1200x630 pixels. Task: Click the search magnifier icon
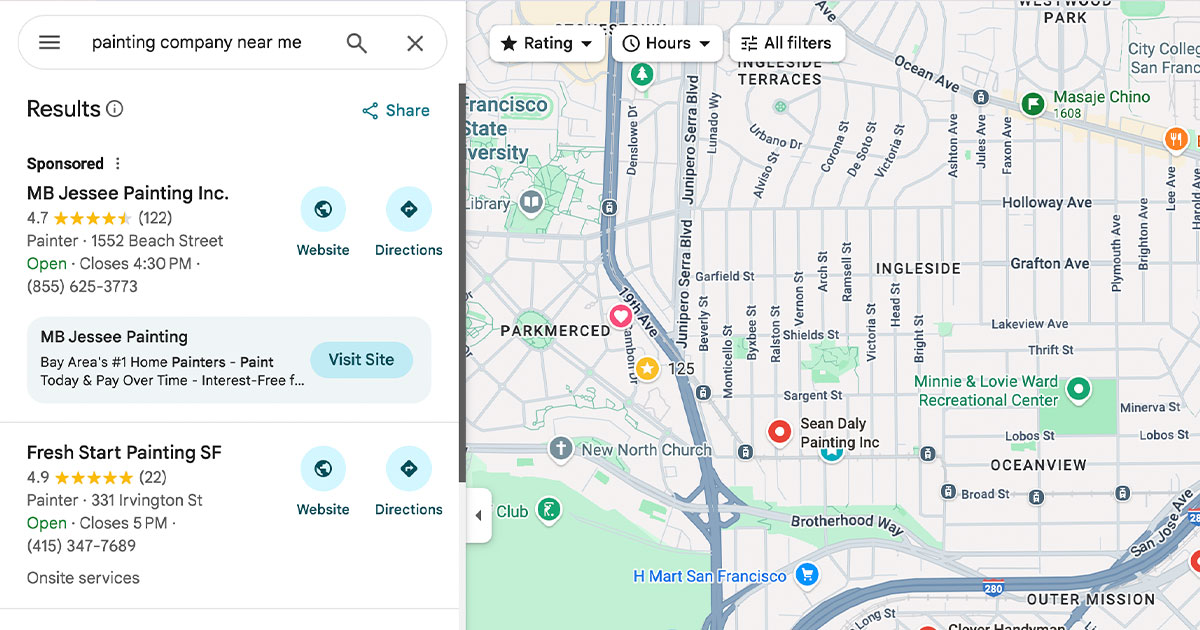click(356, 43)
